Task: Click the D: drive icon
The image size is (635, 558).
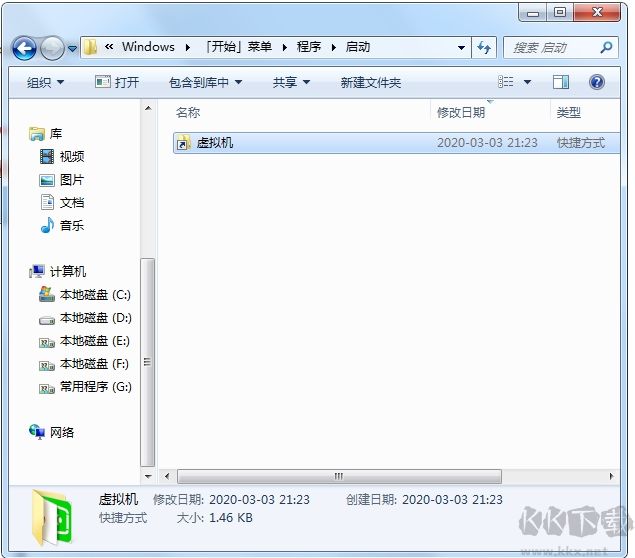Action: pos(47,321)
